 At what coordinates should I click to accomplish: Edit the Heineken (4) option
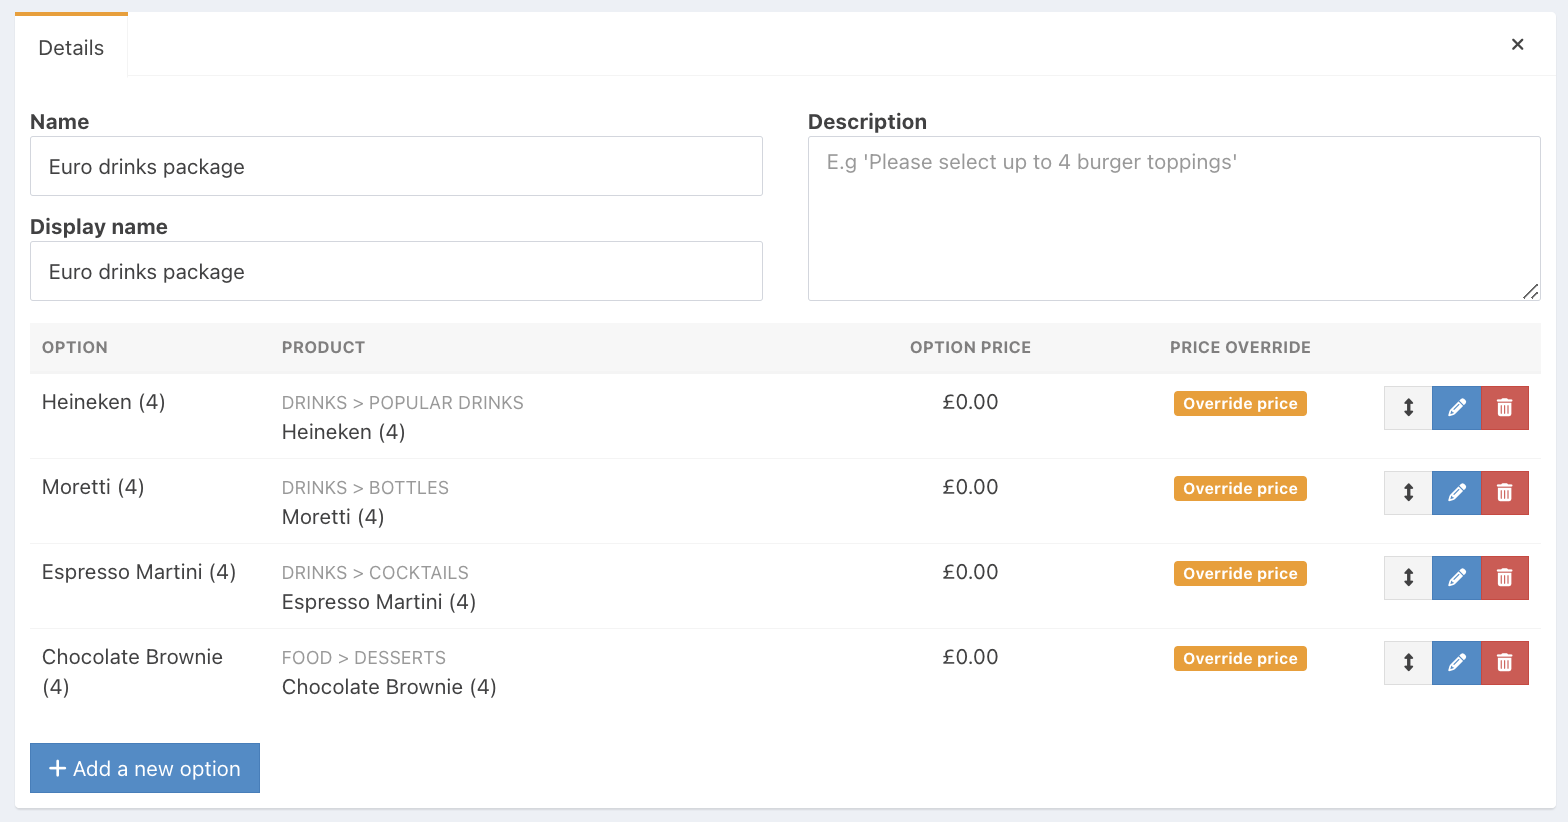tap(1456, 408)
